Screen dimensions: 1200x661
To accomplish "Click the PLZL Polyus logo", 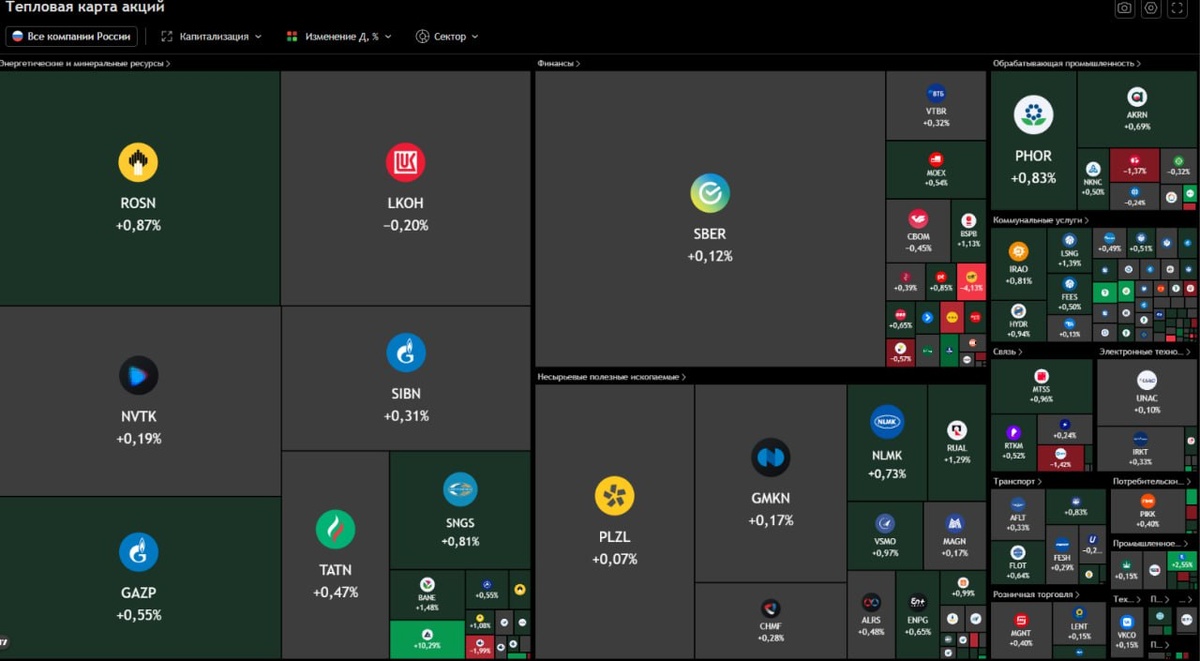I will pos(614,497).
